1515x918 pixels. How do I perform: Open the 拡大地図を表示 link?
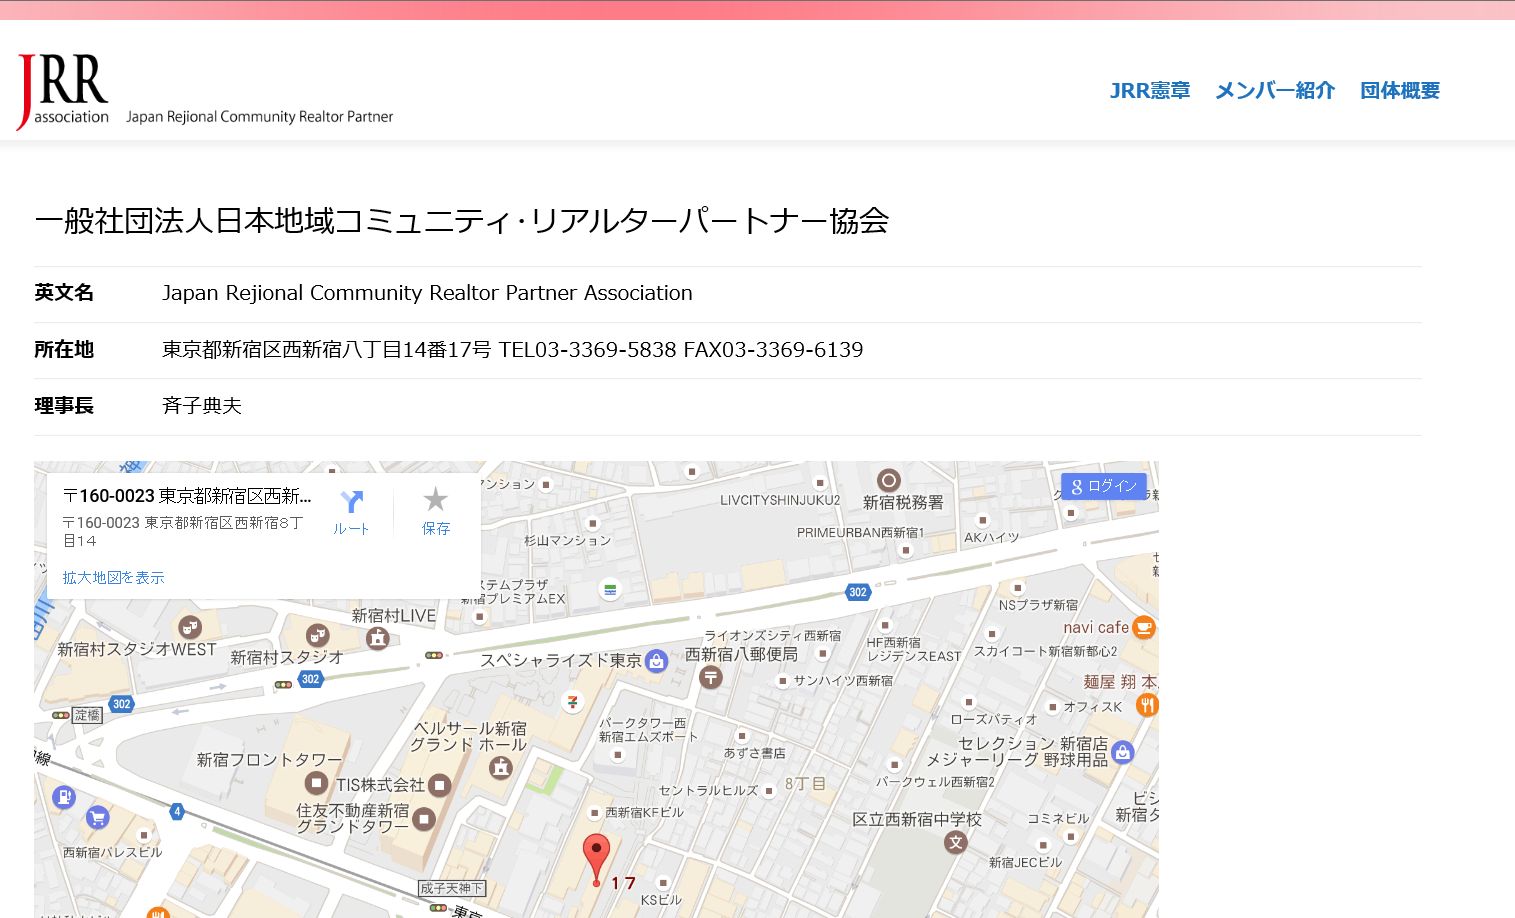click(113, 577)
